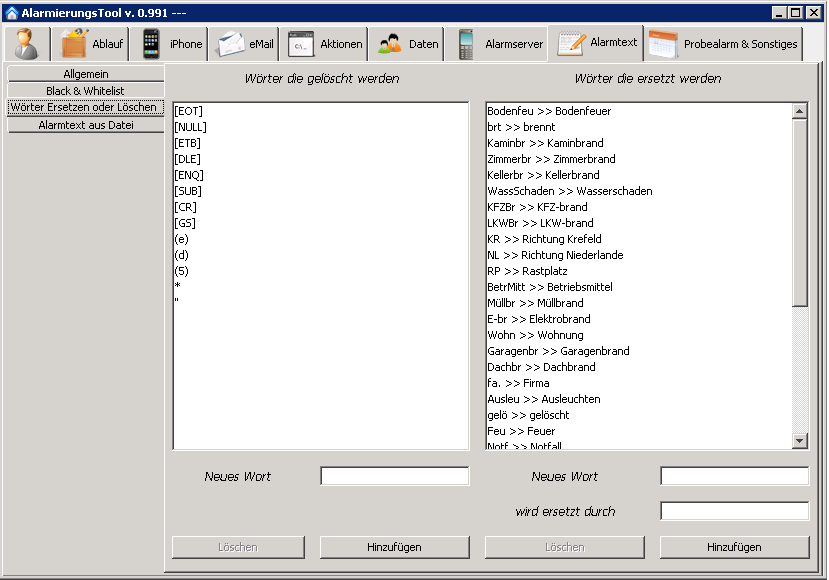This screenshot has width=829, height=580.
Task: Open the Allgemein section
Action: tap(85, 74)
